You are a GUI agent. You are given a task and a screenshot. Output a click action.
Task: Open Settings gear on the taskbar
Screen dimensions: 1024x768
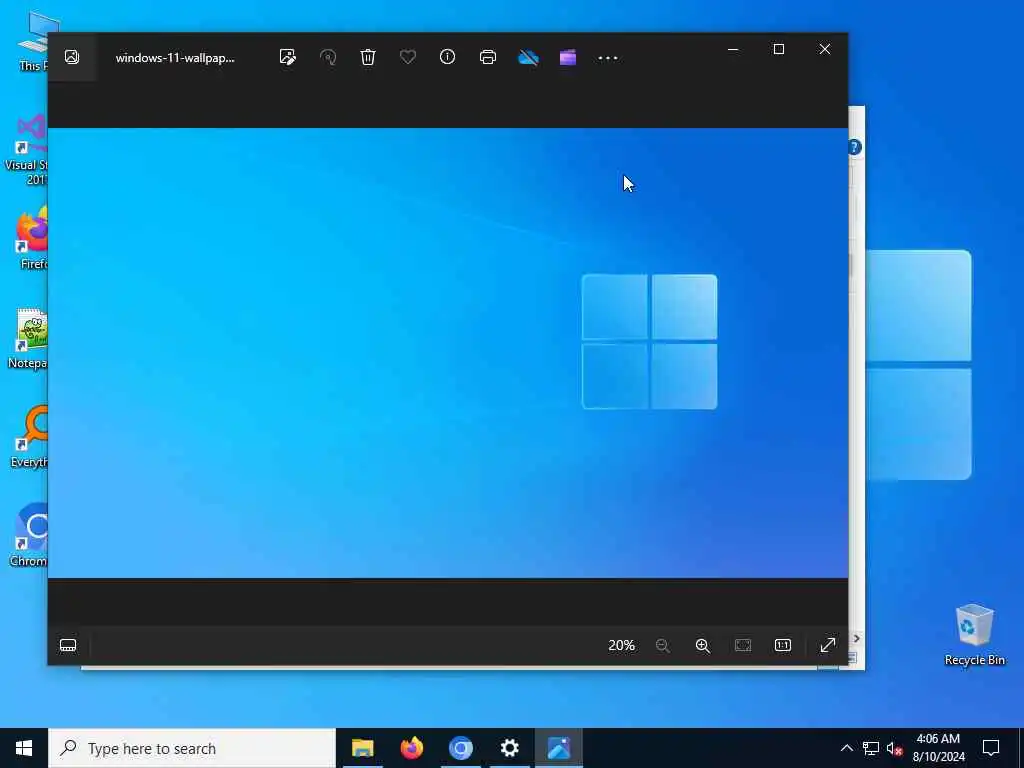509,748
